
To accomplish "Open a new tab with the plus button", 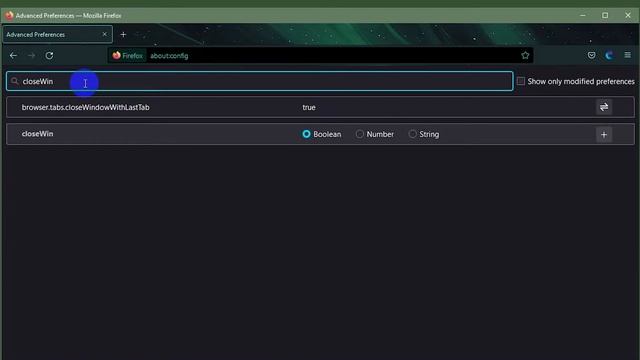I will tap(123, 35).
